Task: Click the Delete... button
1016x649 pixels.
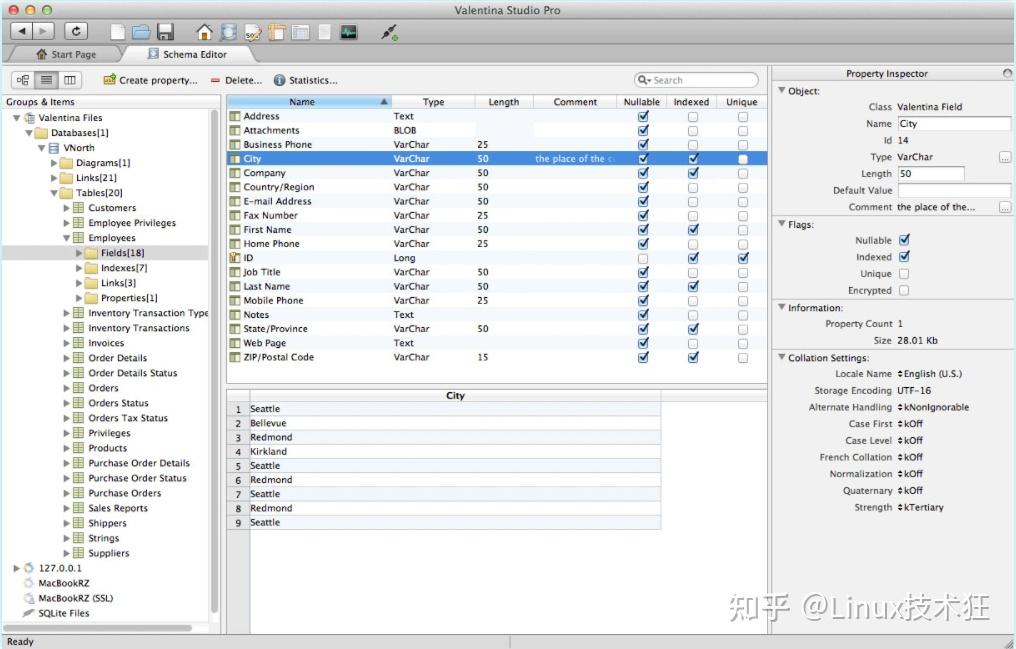Action: pos(237,80)
